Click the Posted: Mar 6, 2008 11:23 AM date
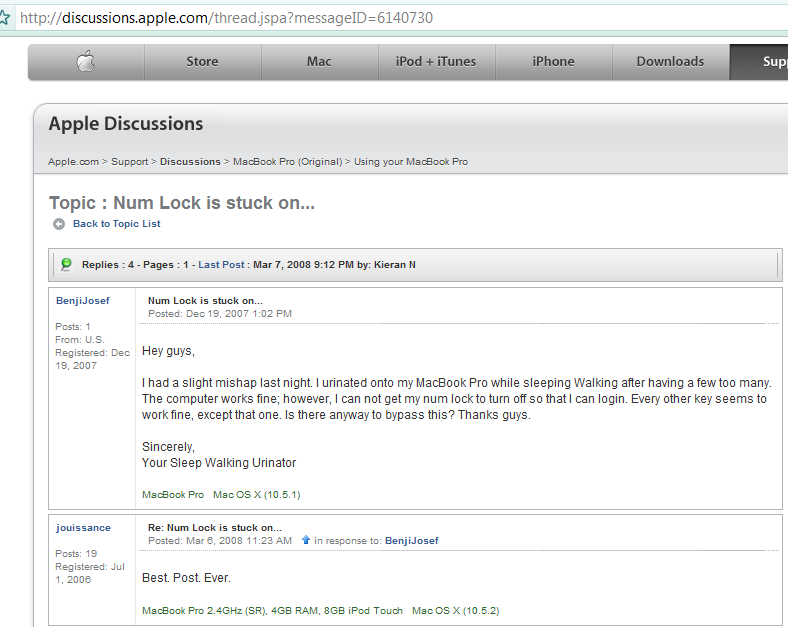The image size is (788, 627). click(220, 541)
